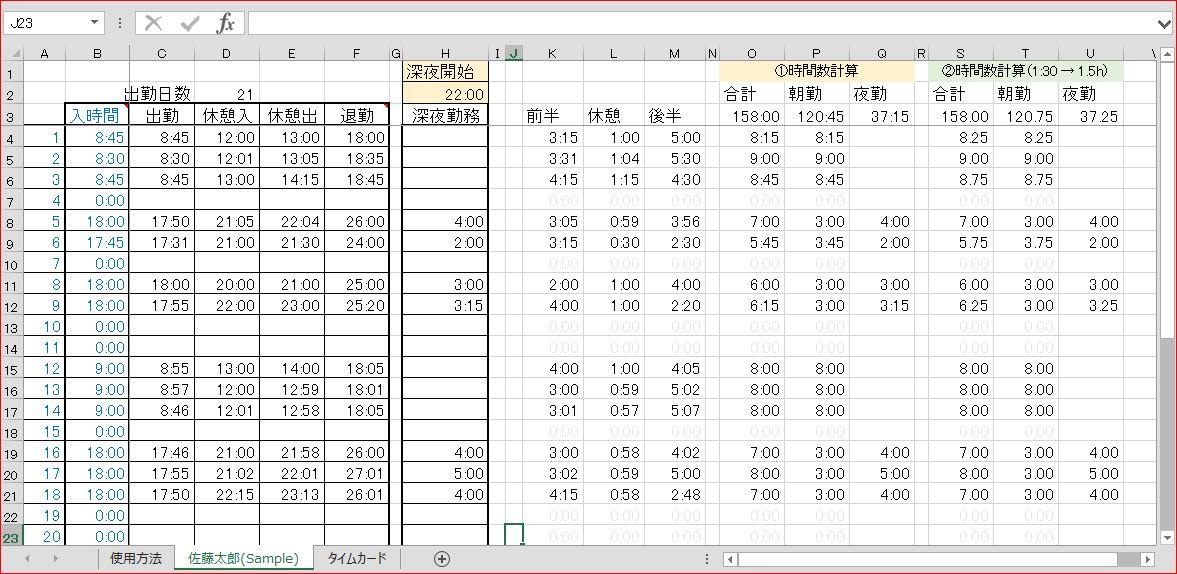Click the 休憩出 header cell
The width and height of the screenshot is (1177, 574).
pos(292,116)
